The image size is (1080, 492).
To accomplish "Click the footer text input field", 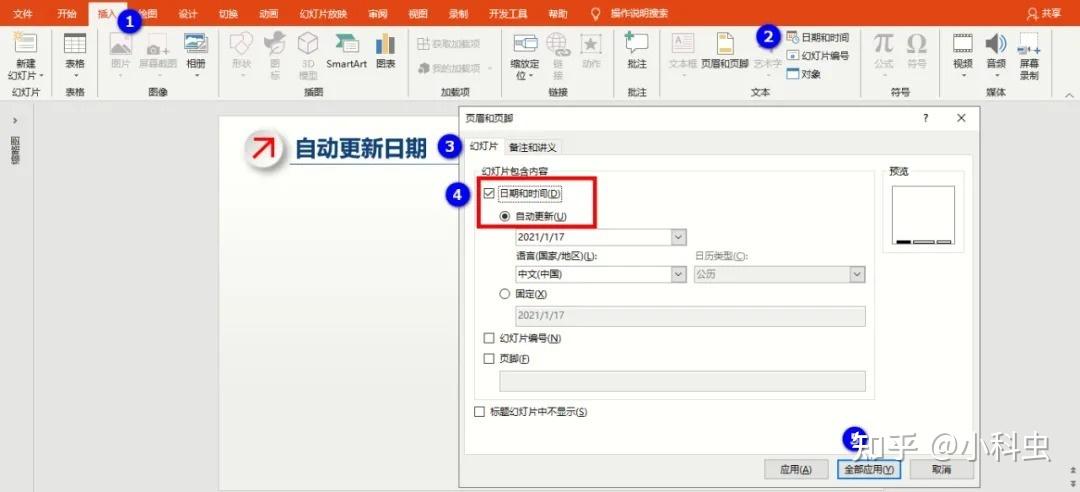I will 682,381.
